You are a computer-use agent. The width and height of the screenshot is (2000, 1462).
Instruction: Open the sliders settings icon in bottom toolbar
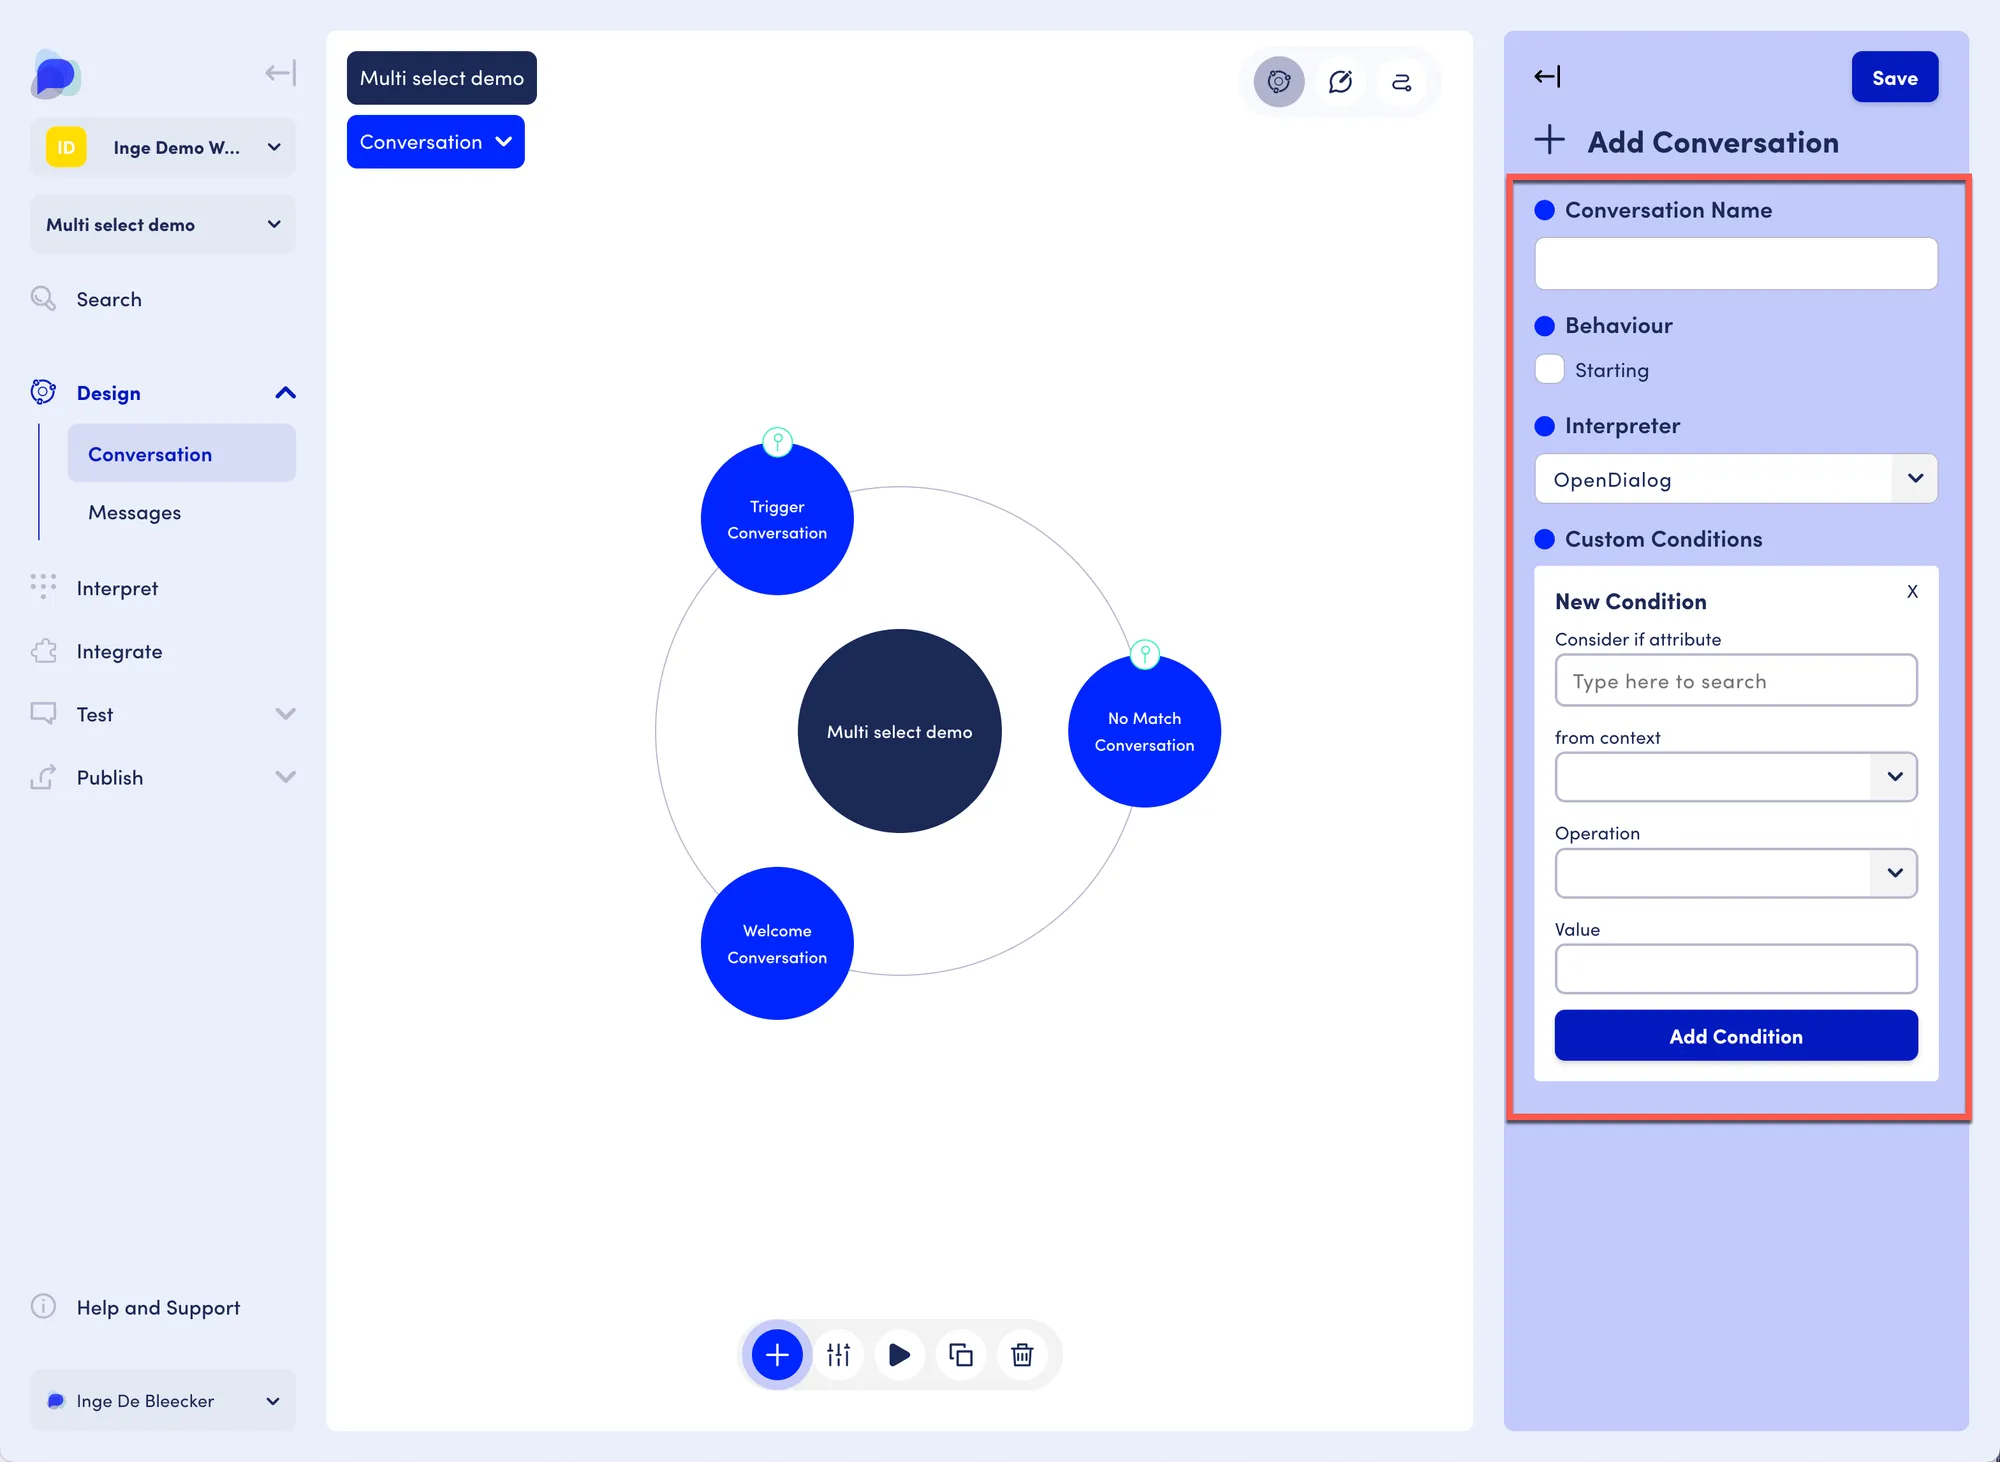pos(838,1355)
